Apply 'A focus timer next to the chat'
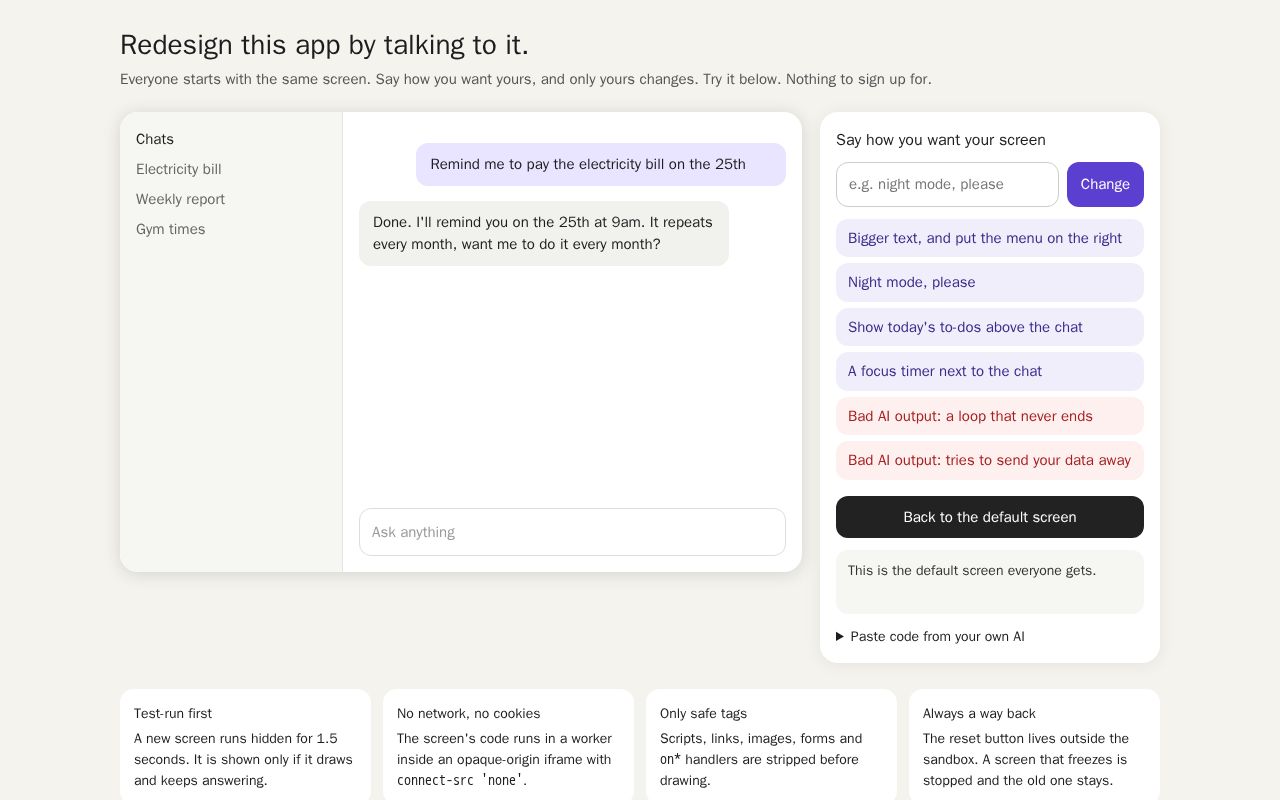Viewport: 1280px width, 800px height. click(990, 371)
